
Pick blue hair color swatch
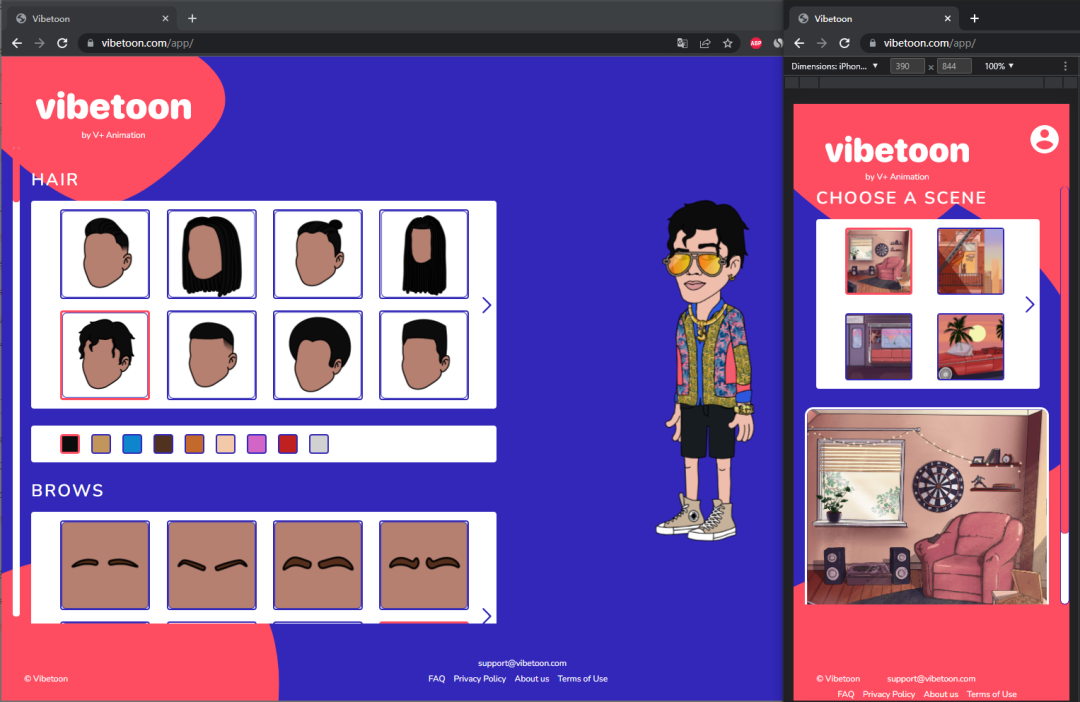132,444
